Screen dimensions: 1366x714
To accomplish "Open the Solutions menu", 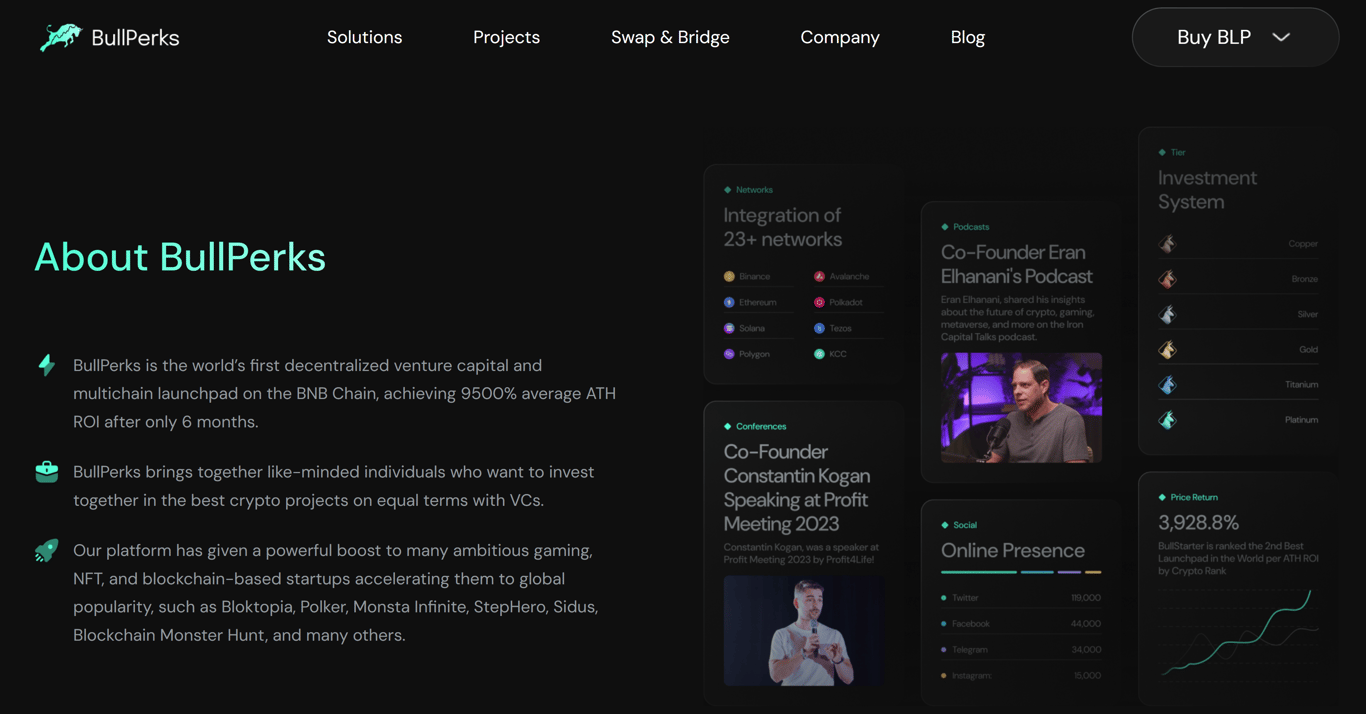I will [364, 37].
